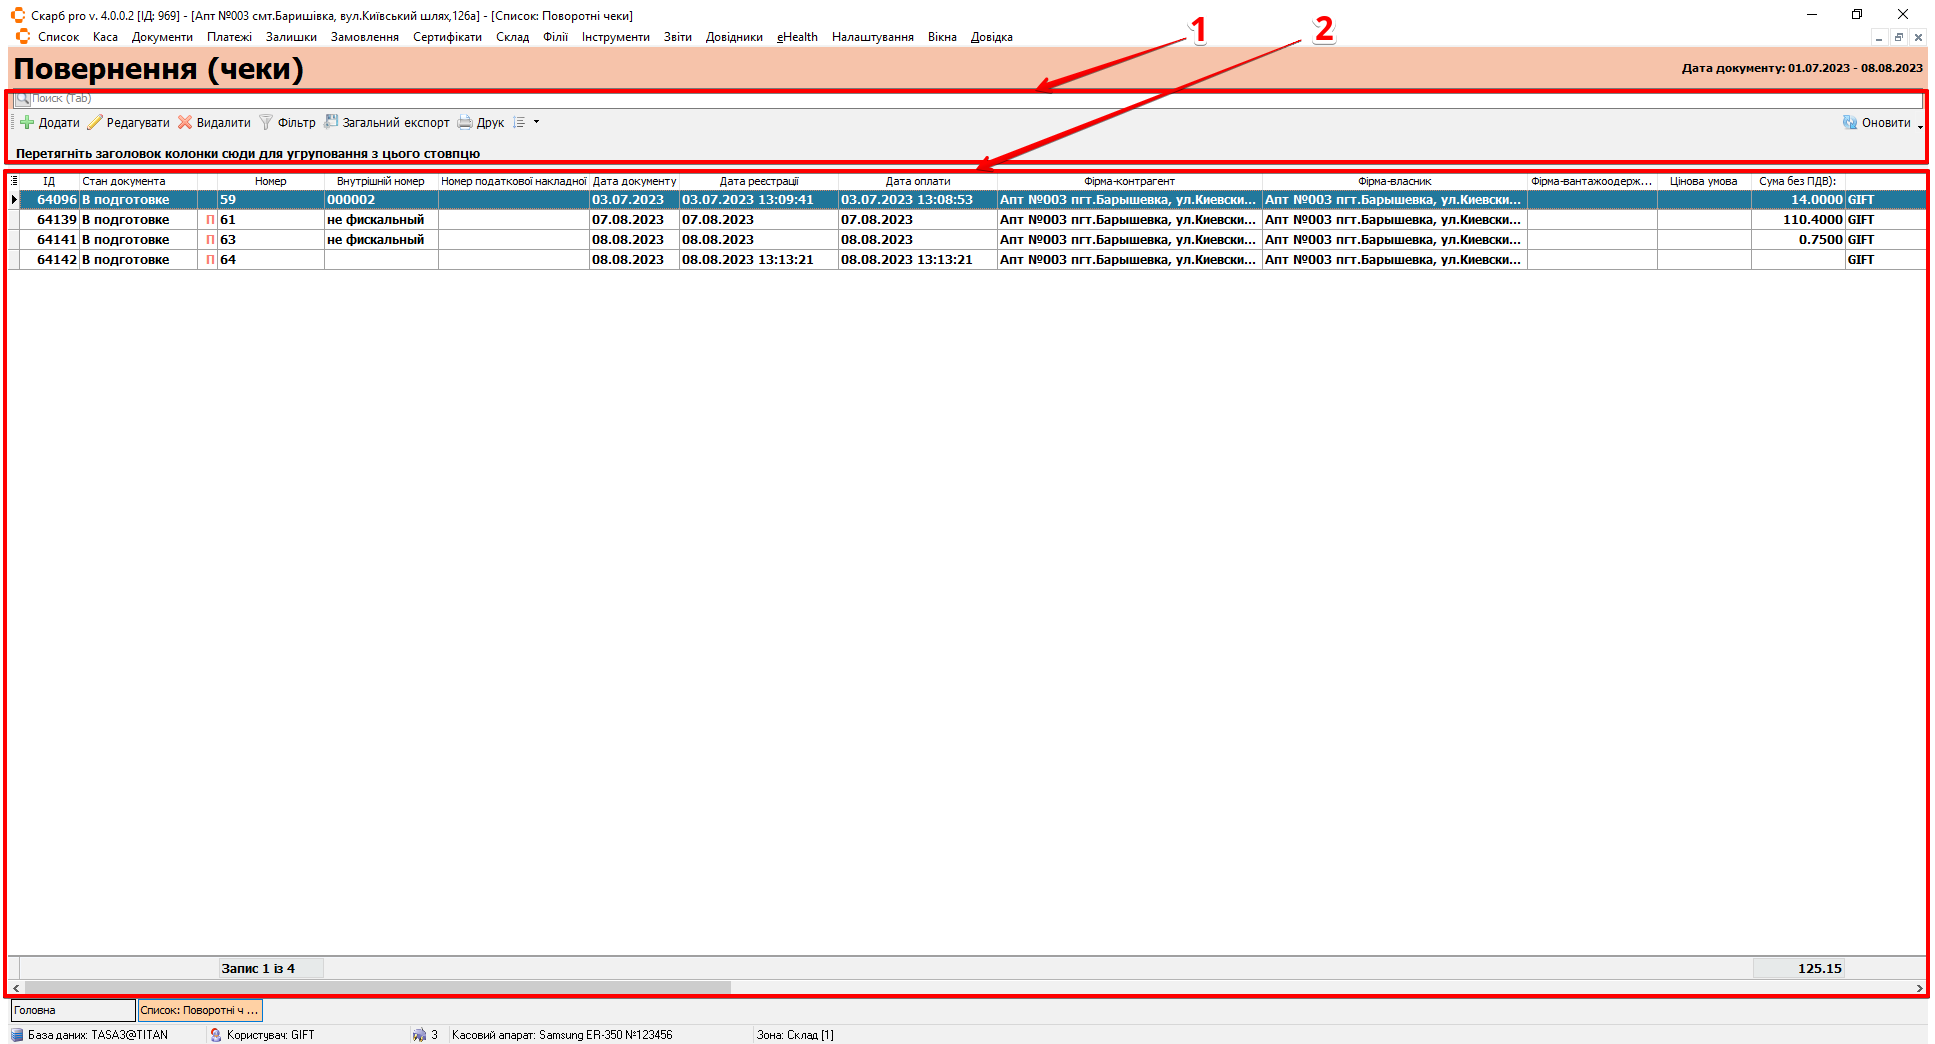1935x1044 pixels.
Task: Click the green plus Додати icon
Action: pyautogui.click(x=27, y=123)
